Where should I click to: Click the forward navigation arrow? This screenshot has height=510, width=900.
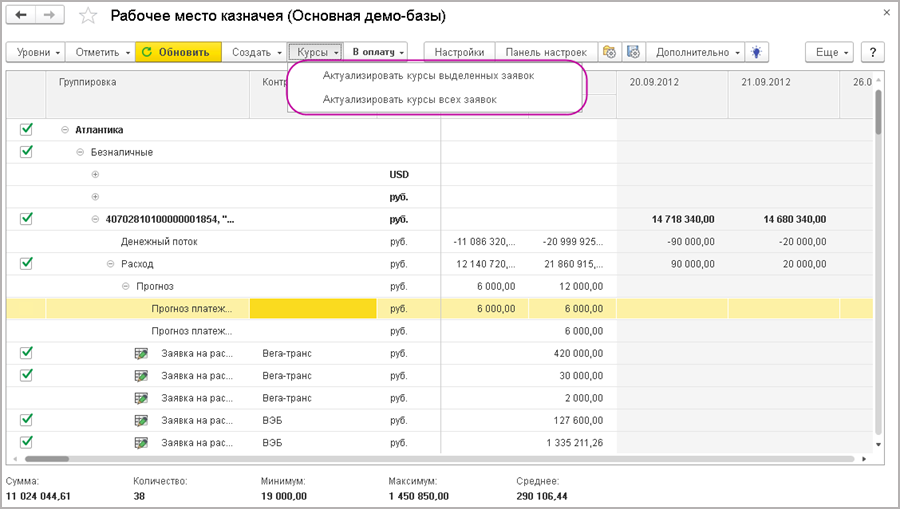point(51,16)
